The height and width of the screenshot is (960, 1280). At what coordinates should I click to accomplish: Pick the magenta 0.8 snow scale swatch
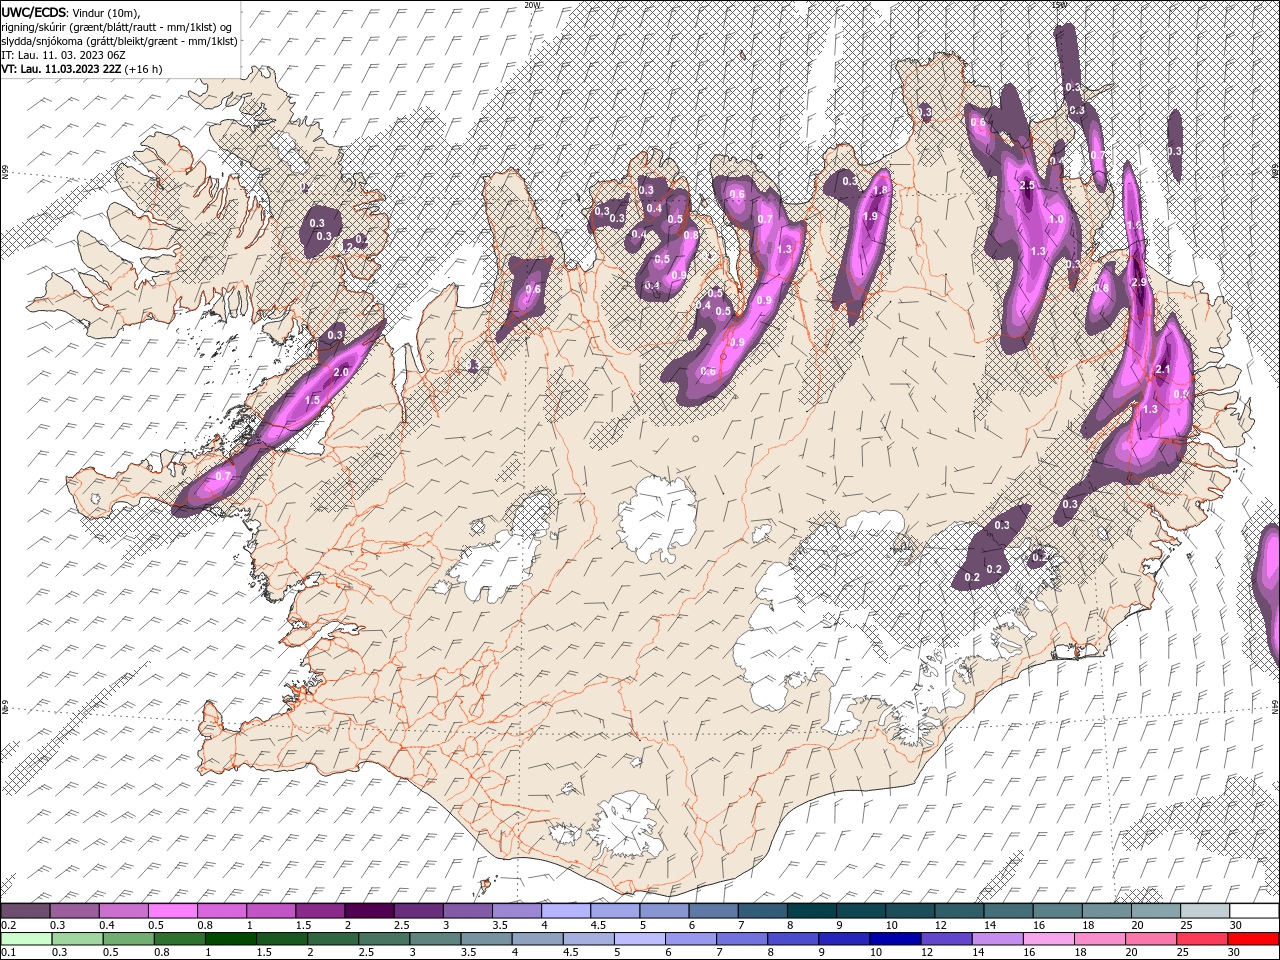tap(223, 911)
